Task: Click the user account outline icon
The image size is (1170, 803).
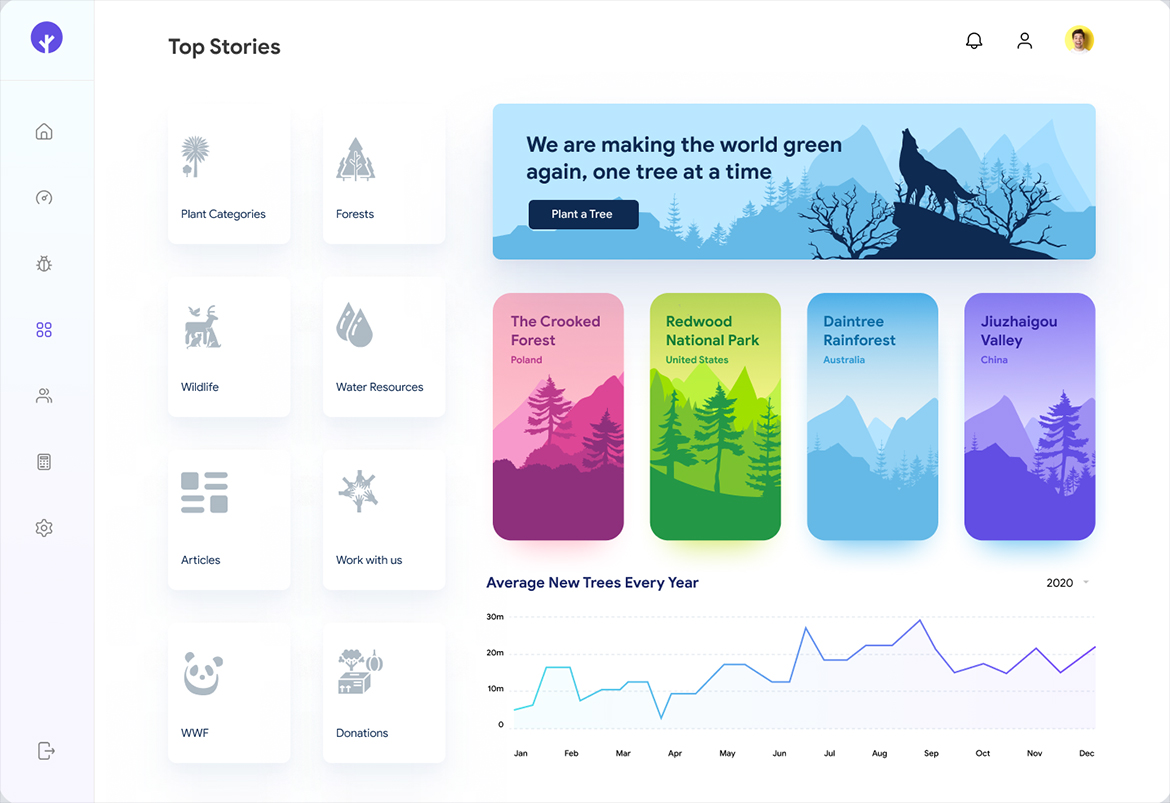Action: (x=1024, y=40)
